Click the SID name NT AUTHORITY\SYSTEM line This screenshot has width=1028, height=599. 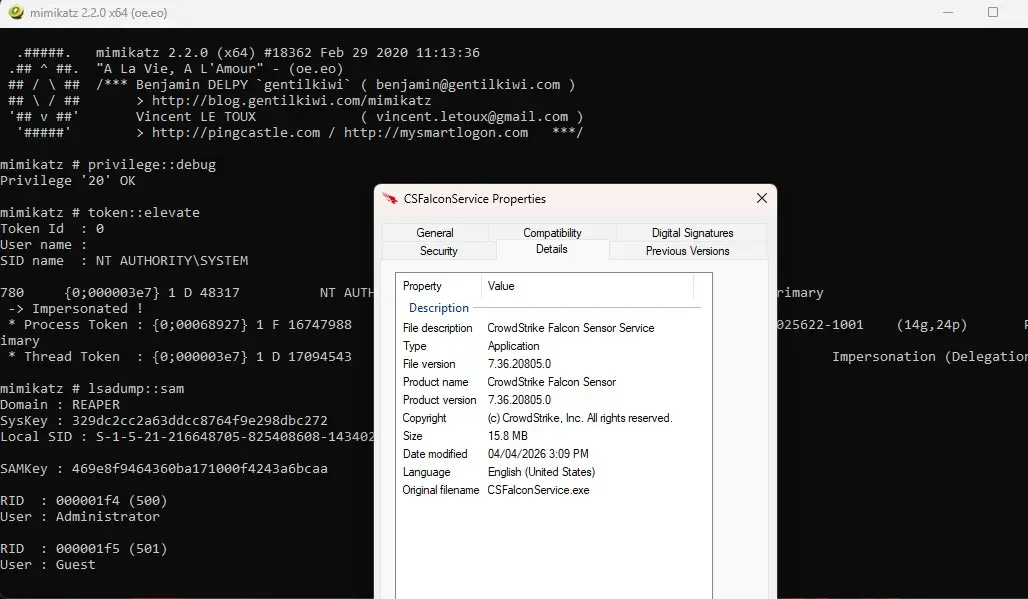[125, 261]
